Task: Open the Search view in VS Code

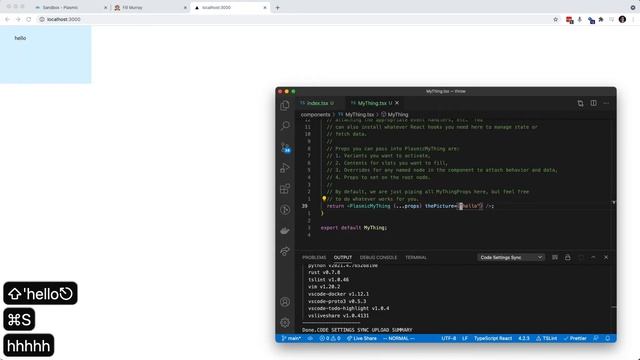Action: coord(285,126)
